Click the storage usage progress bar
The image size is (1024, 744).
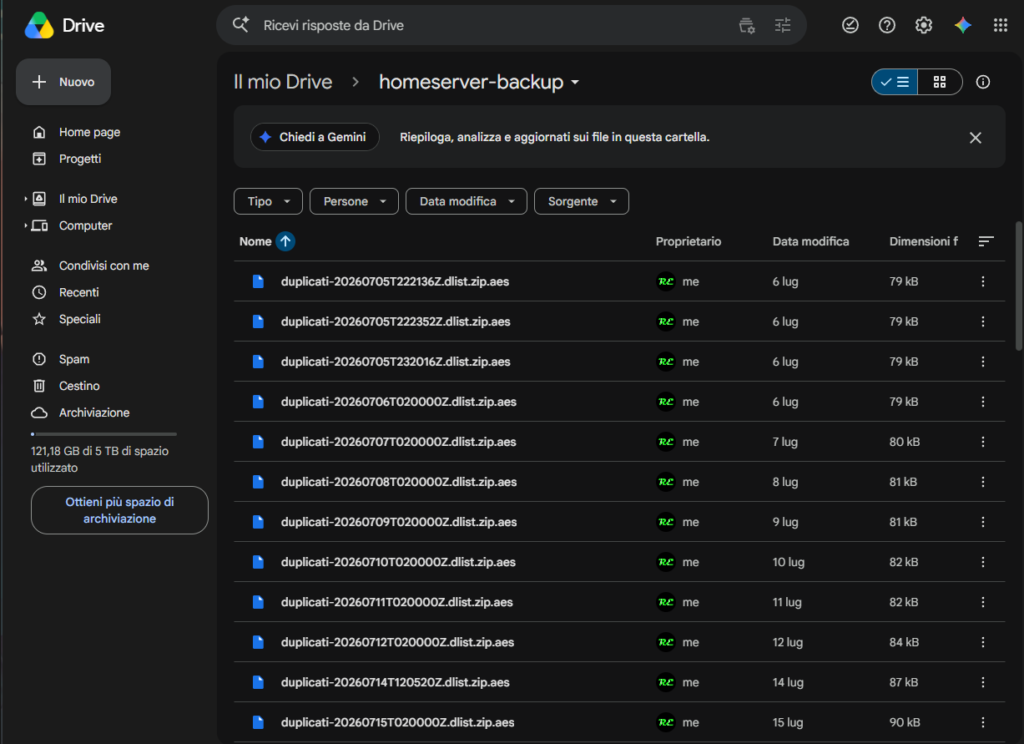[x=104, y=434]
